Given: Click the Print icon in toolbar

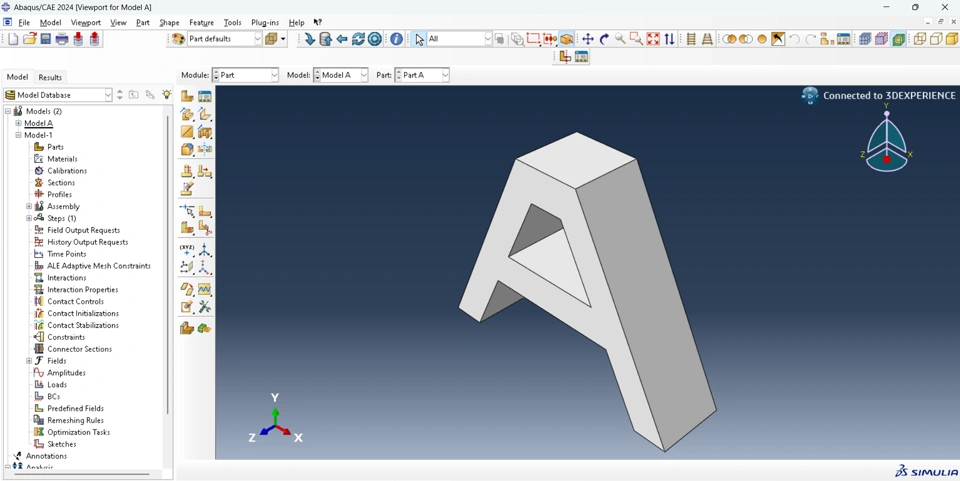Looking at the screenshot, I should pyautogui.click(x=62, y=39).
